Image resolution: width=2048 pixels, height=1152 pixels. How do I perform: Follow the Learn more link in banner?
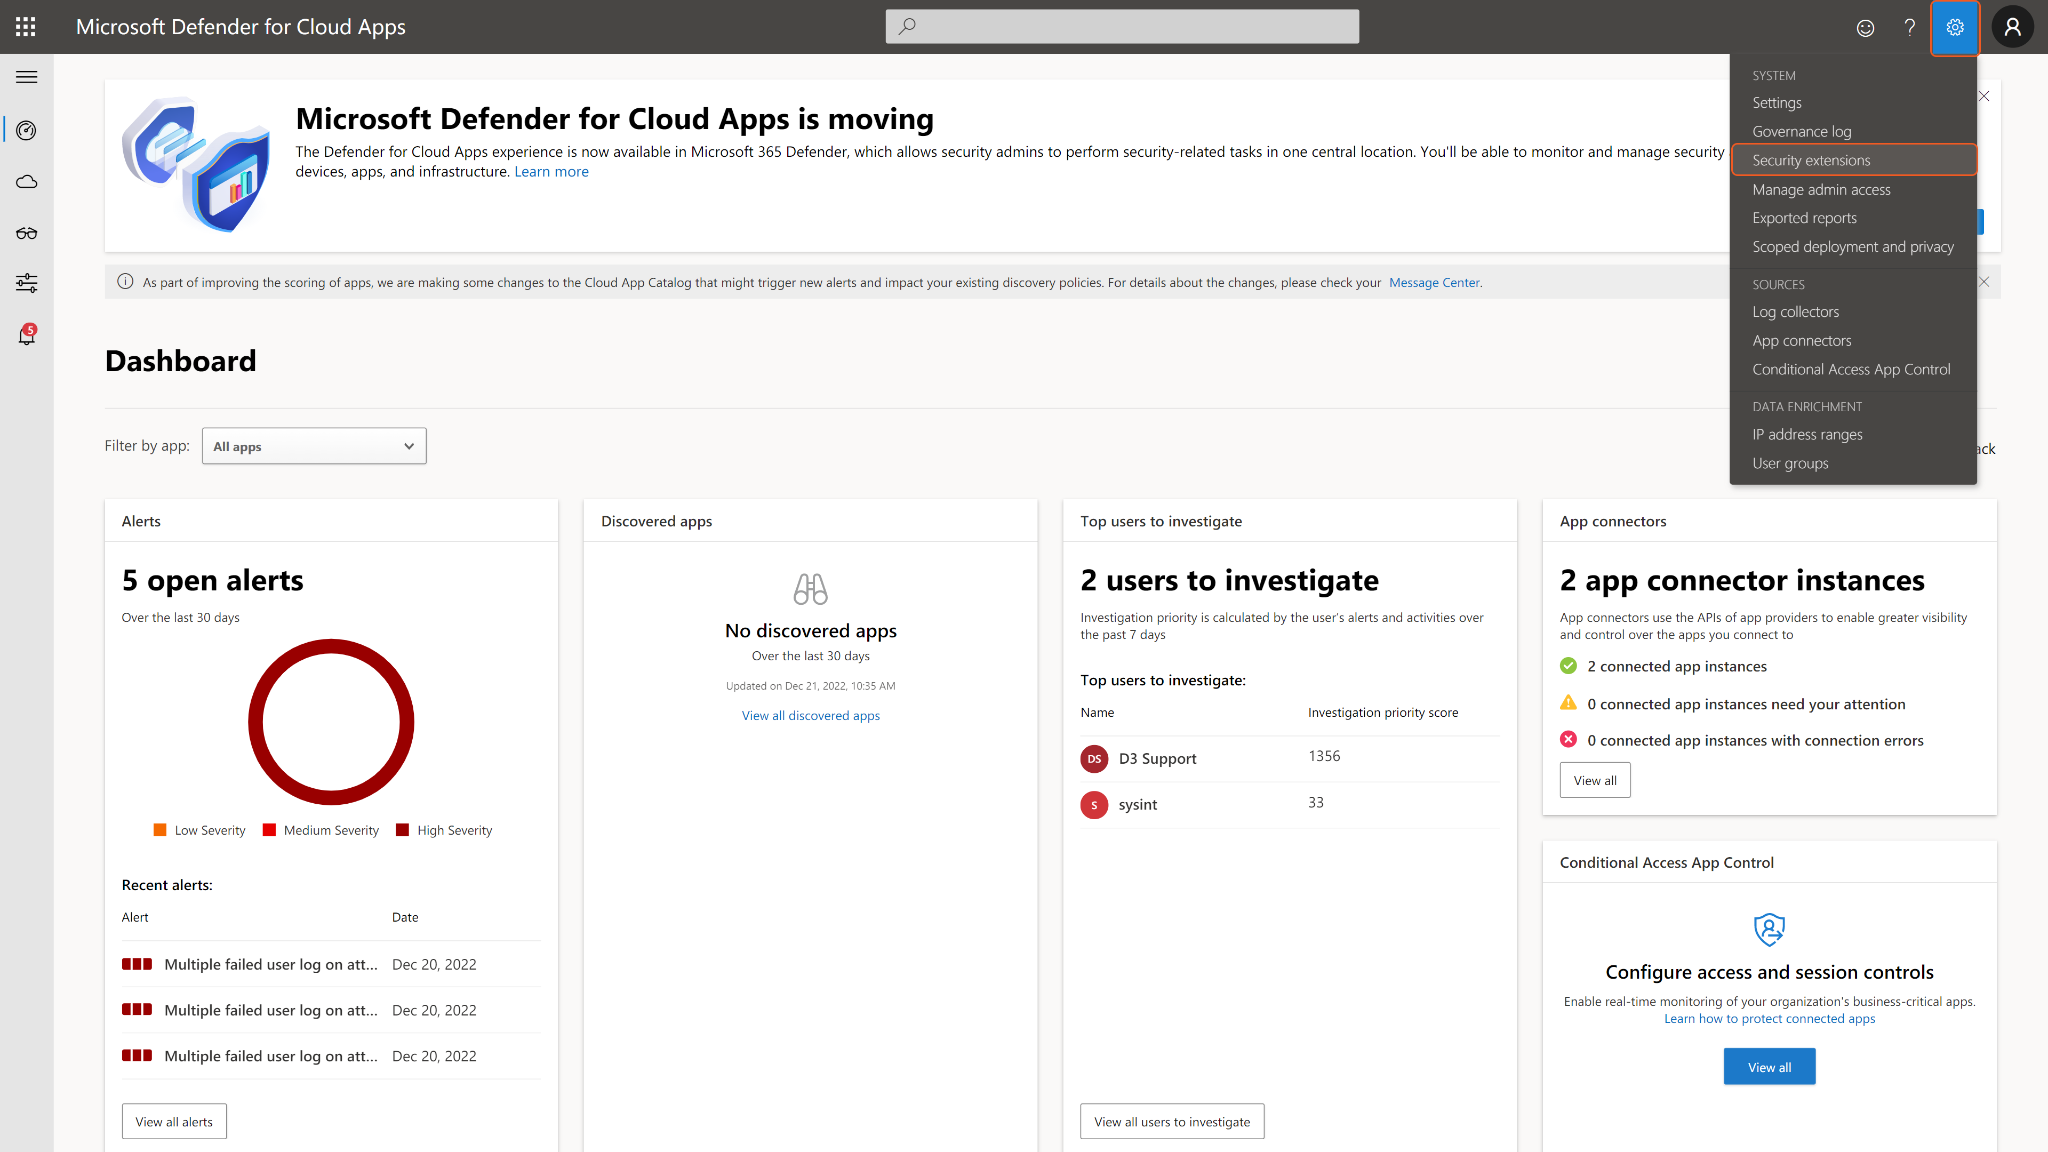pyautogui.click(x=551, y=171)
